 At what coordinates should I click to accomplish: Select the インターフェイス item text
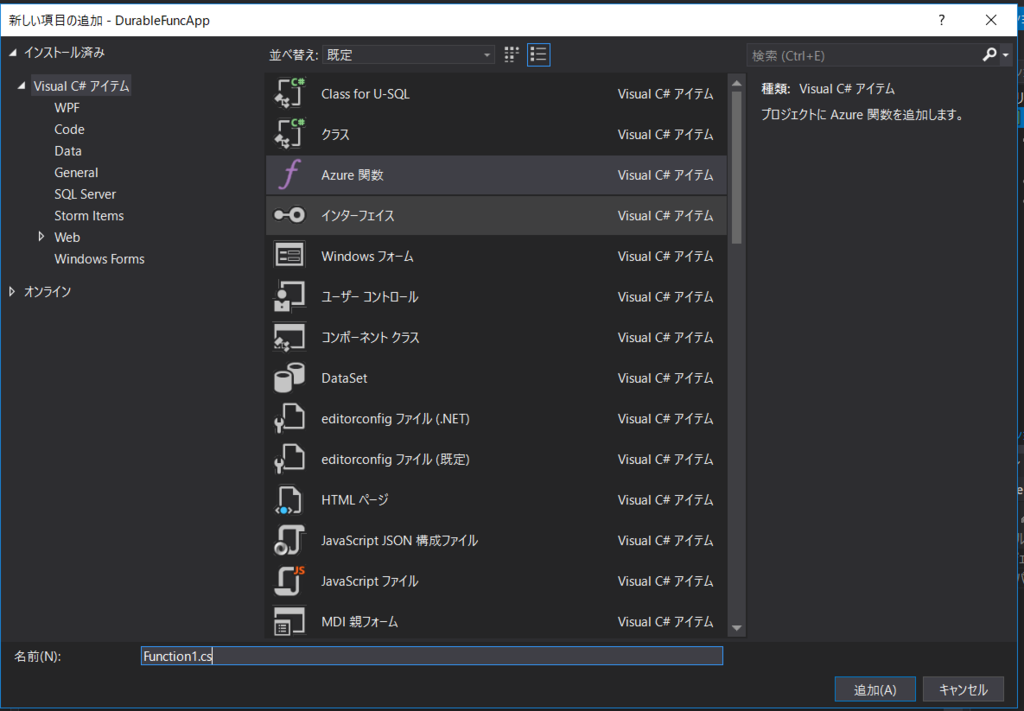pyautogui.click(x=358, y=215)
